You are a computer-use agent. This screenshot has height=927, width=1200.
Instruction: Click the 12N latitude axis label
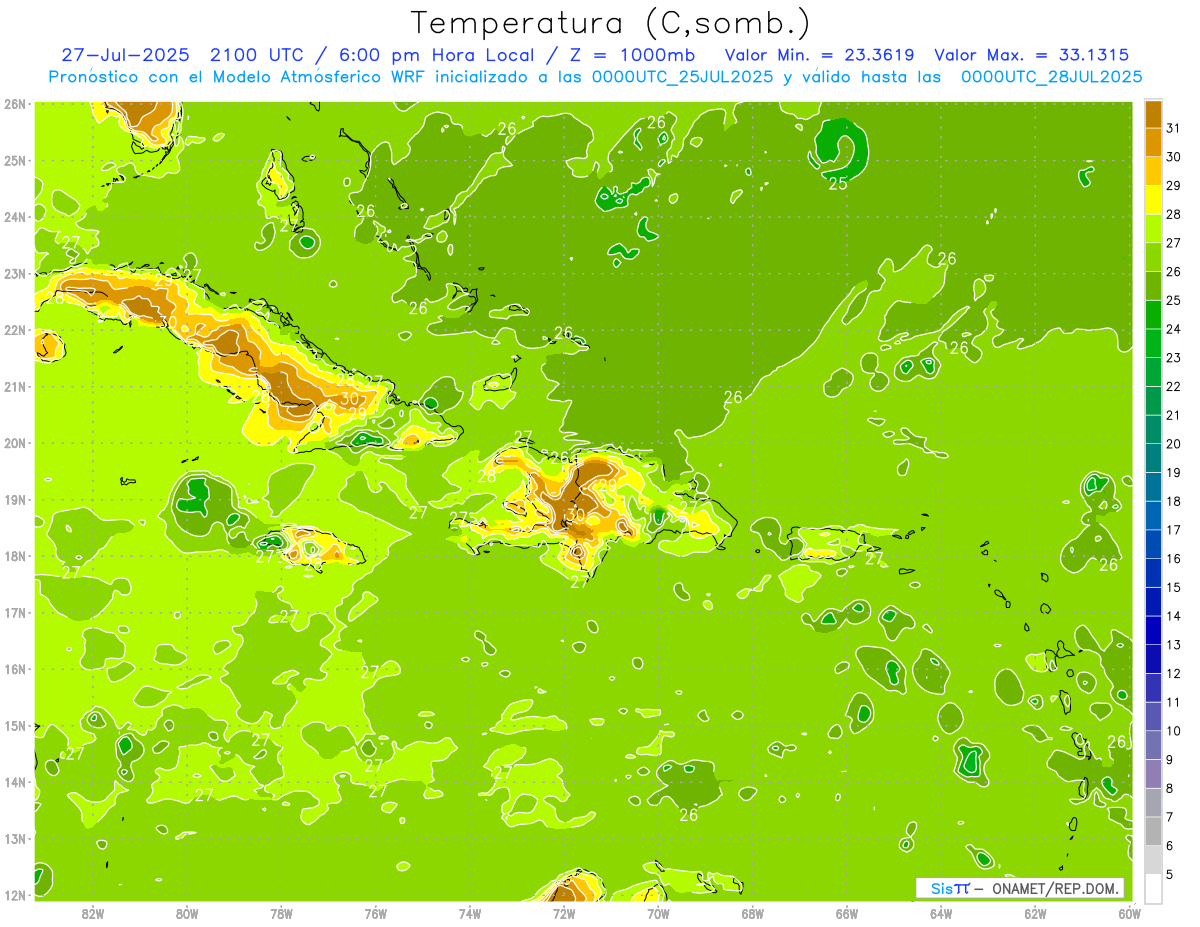click(15, 895)
